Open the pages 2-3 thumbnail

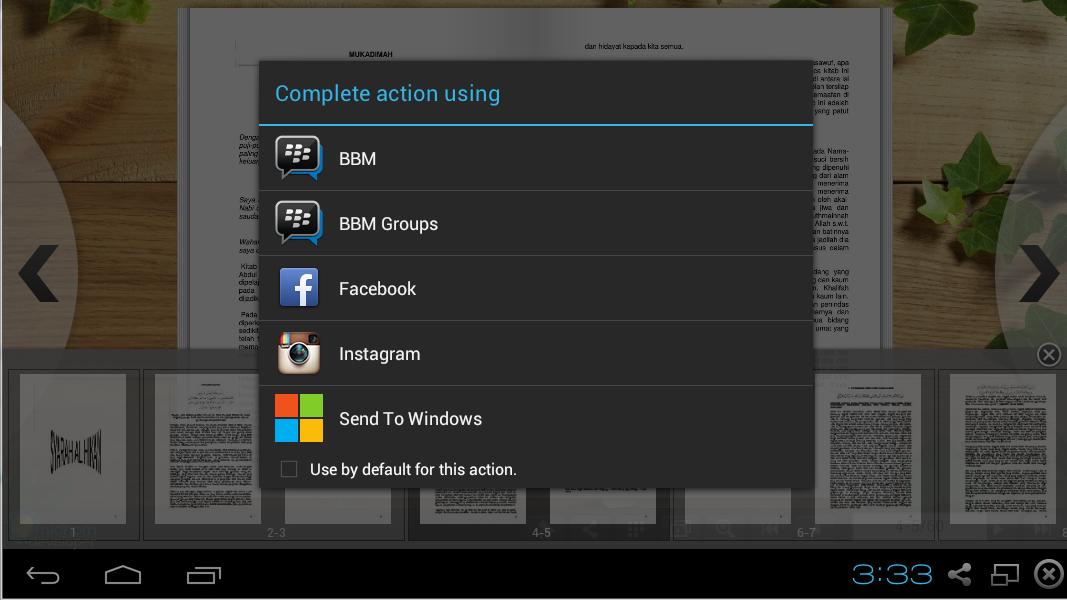pyautogui.click(x=208, y=449)
